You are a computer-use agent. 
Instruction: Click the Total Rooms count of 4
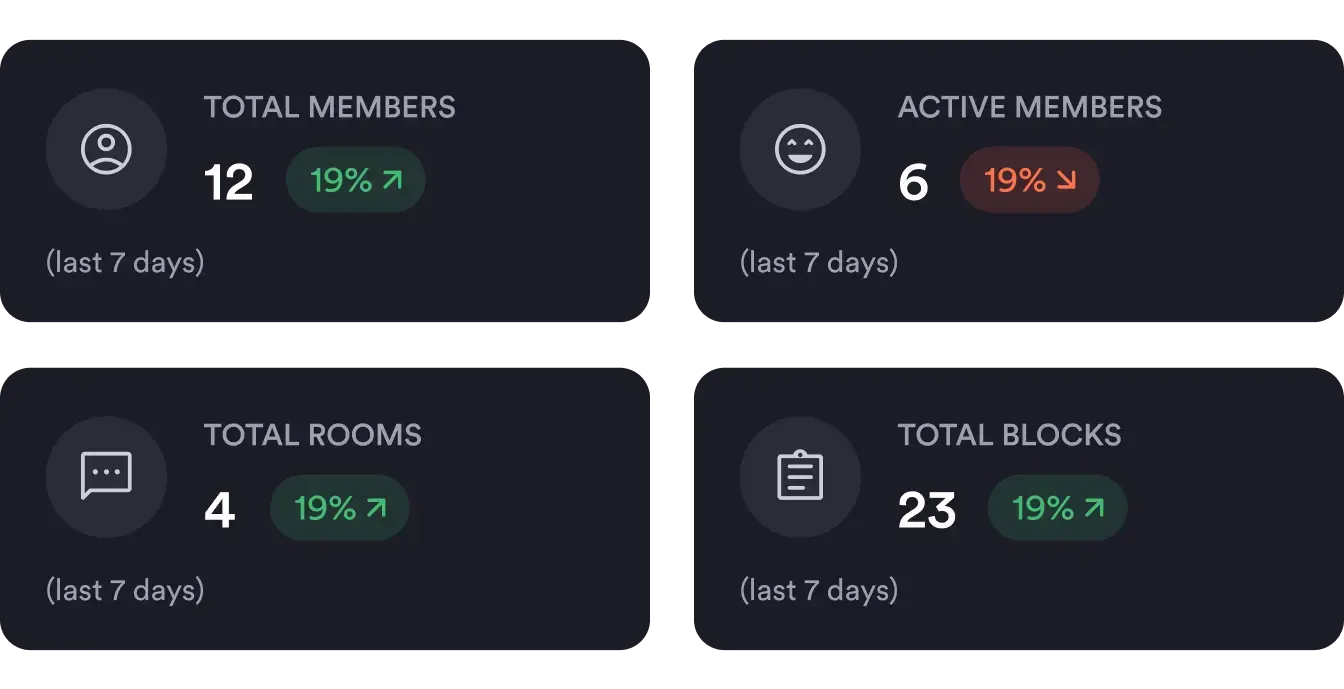point(219,511)
